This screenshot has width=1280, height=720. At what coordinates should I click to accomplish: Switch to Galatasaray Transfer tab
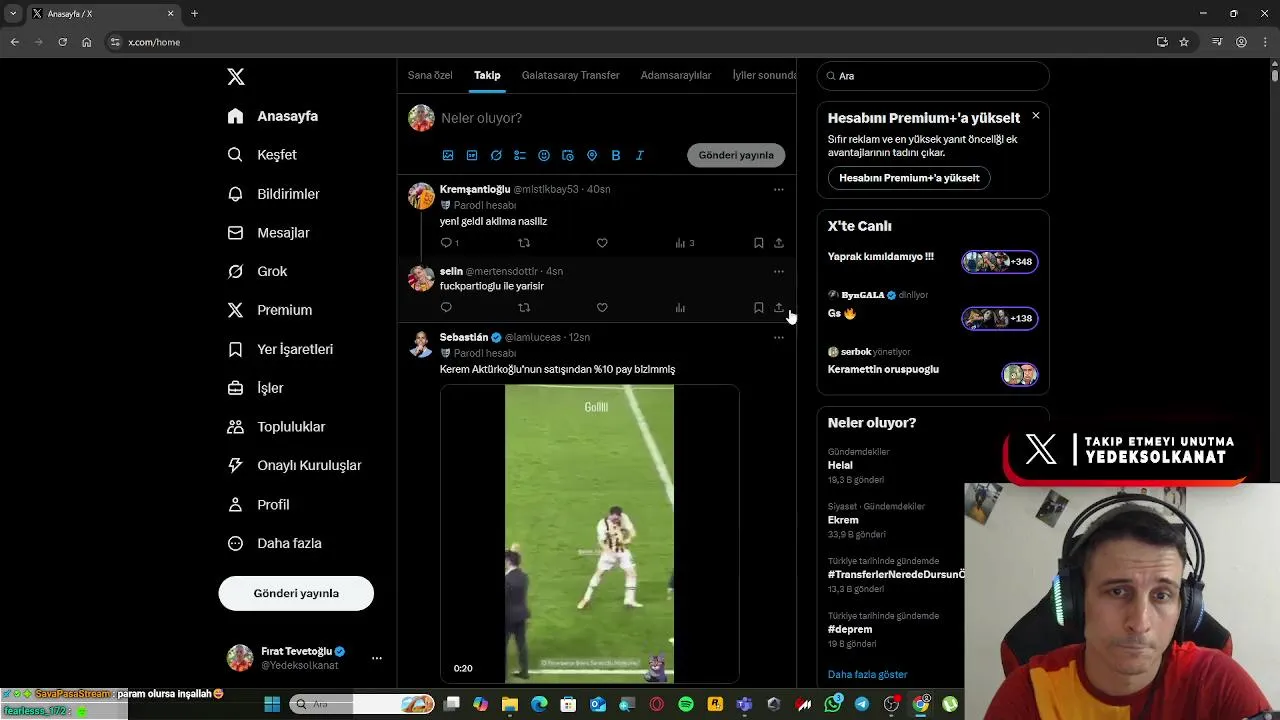(570, 75)
